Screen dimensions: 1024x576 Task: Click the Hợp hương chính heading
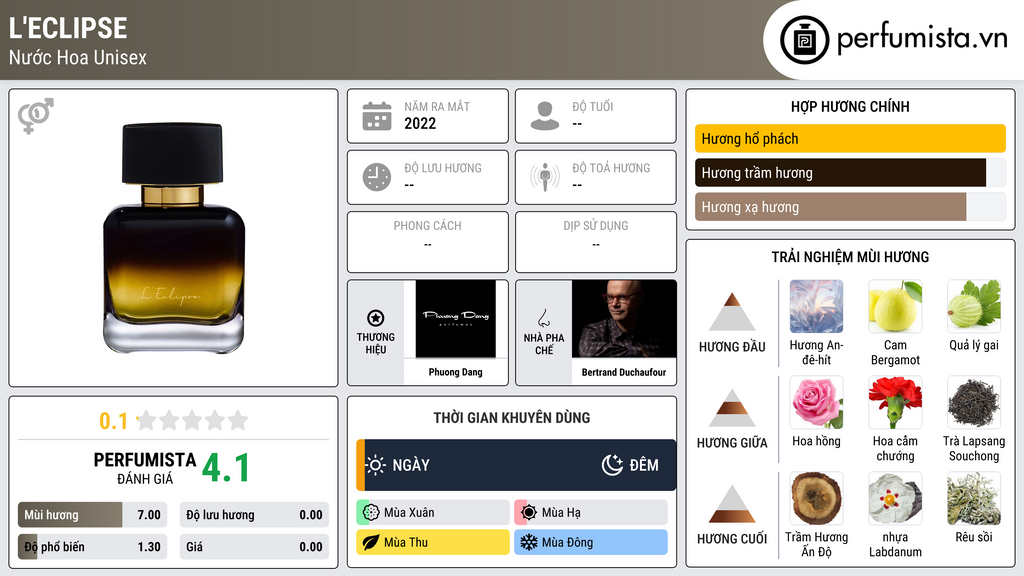click(850, 106)
